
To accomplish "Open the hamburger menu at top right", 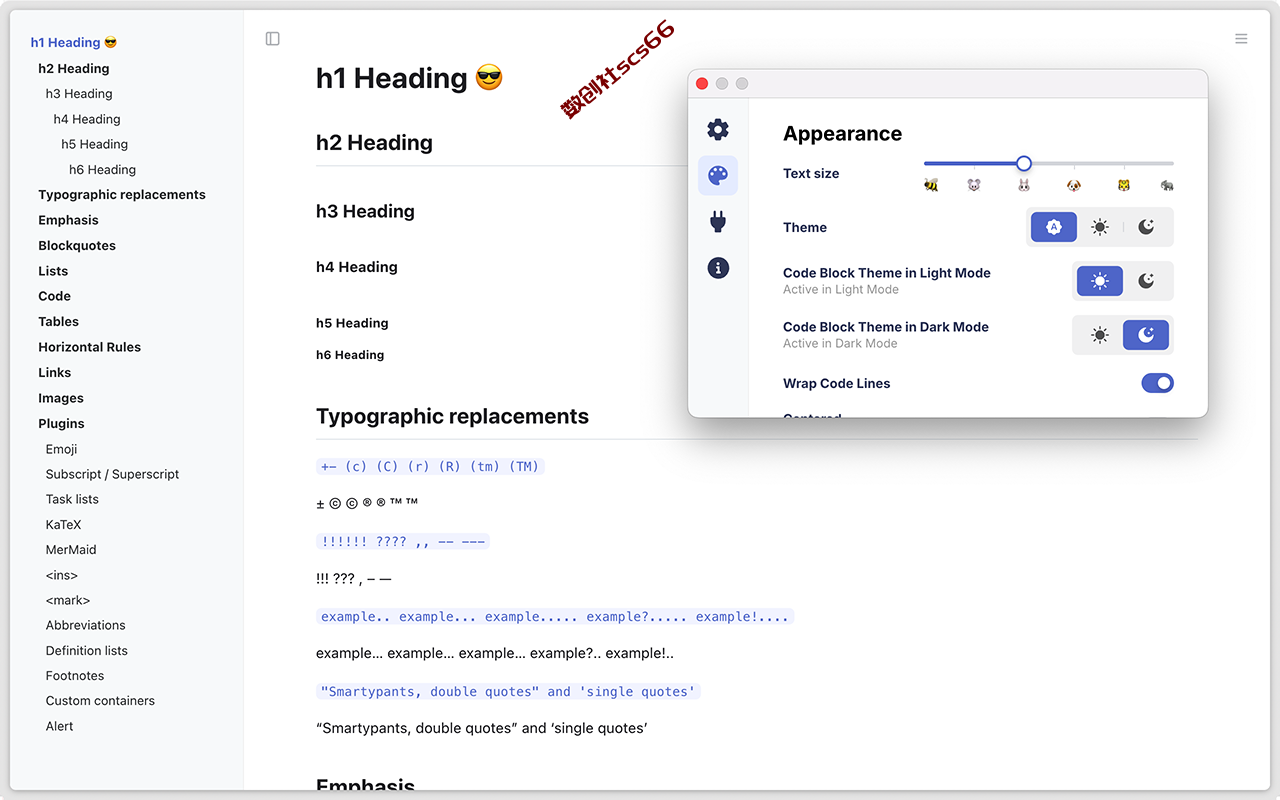I will click(x=1241, y=39).
